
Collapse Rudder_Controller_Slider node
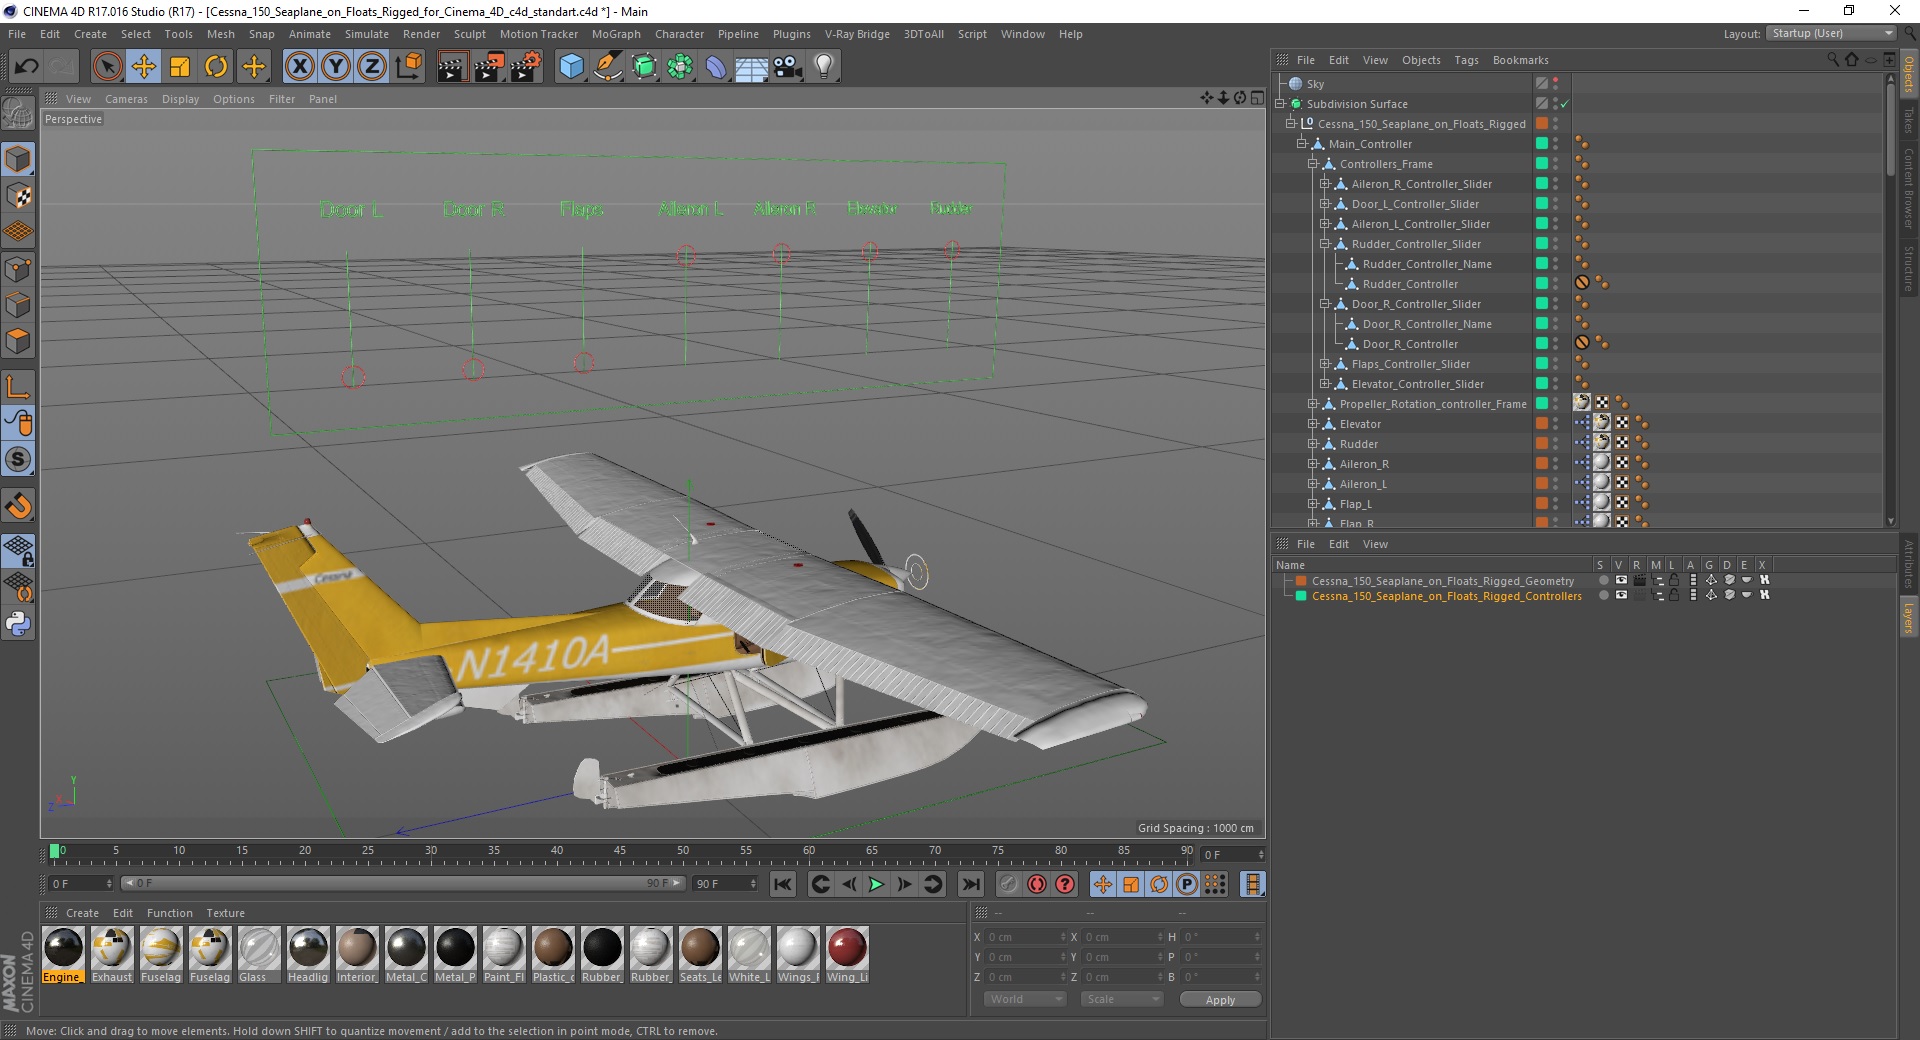[x=1324, y=243]
